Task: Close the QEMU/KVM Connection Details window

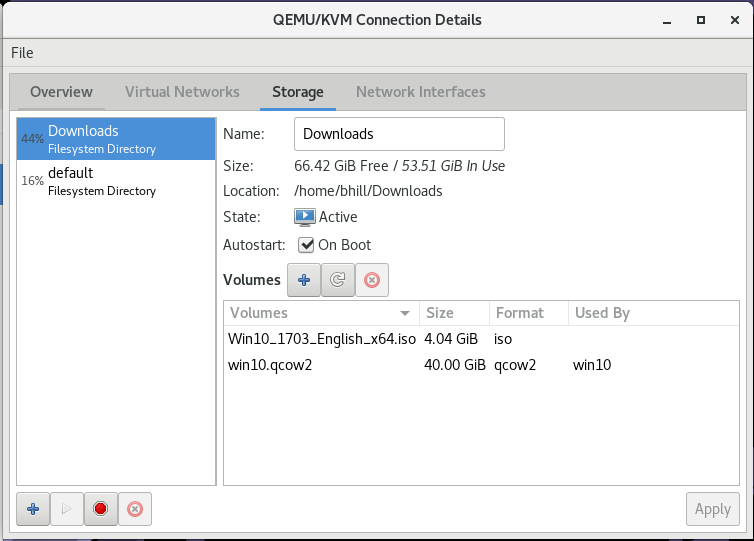Action: pyautogui.click(x=735, y=20)
